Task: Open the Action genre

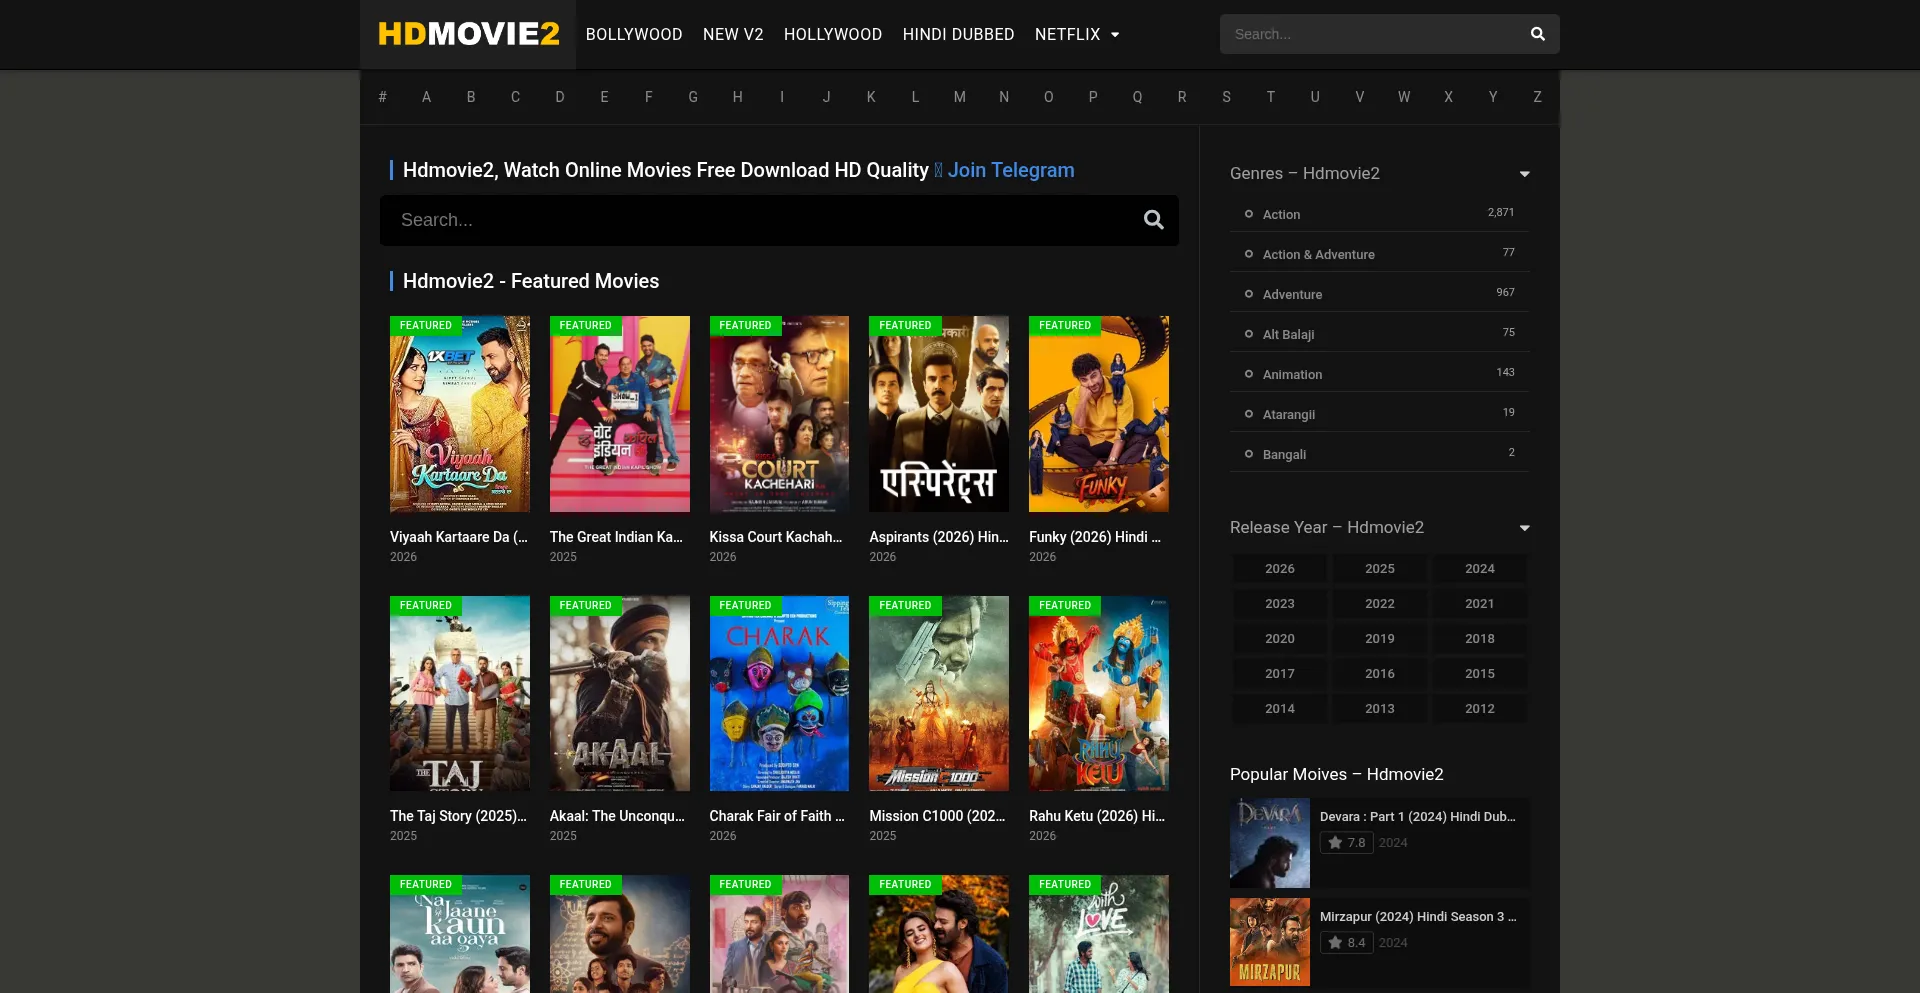Action: (x=1281, y=214)
